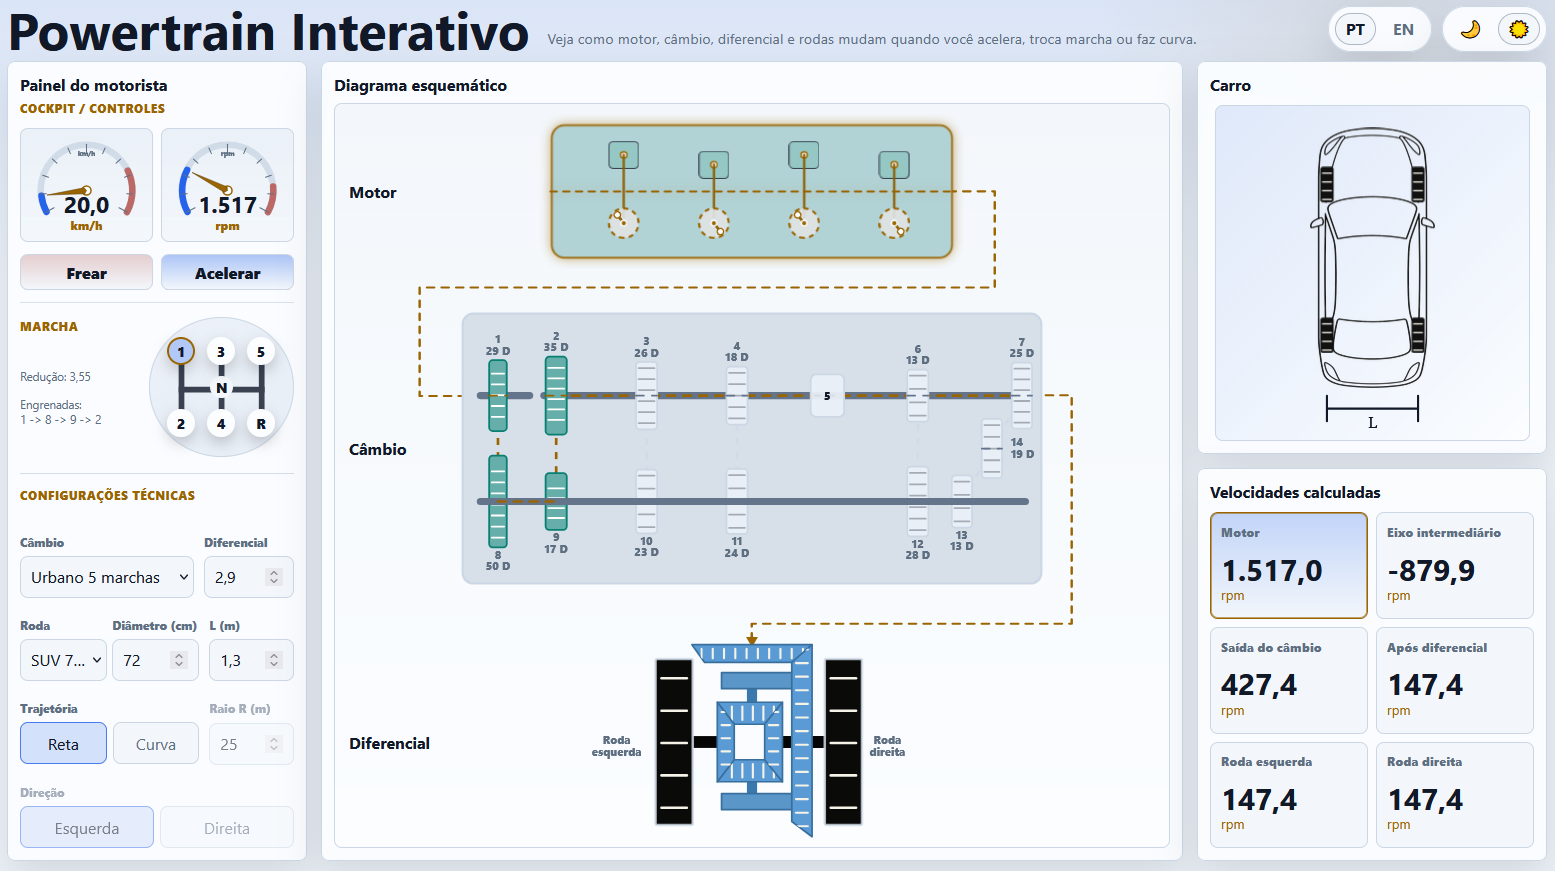Click the left wheel in differential diagram
The width and height of the screenshot is (1555, 871).
tap(674, 741)
